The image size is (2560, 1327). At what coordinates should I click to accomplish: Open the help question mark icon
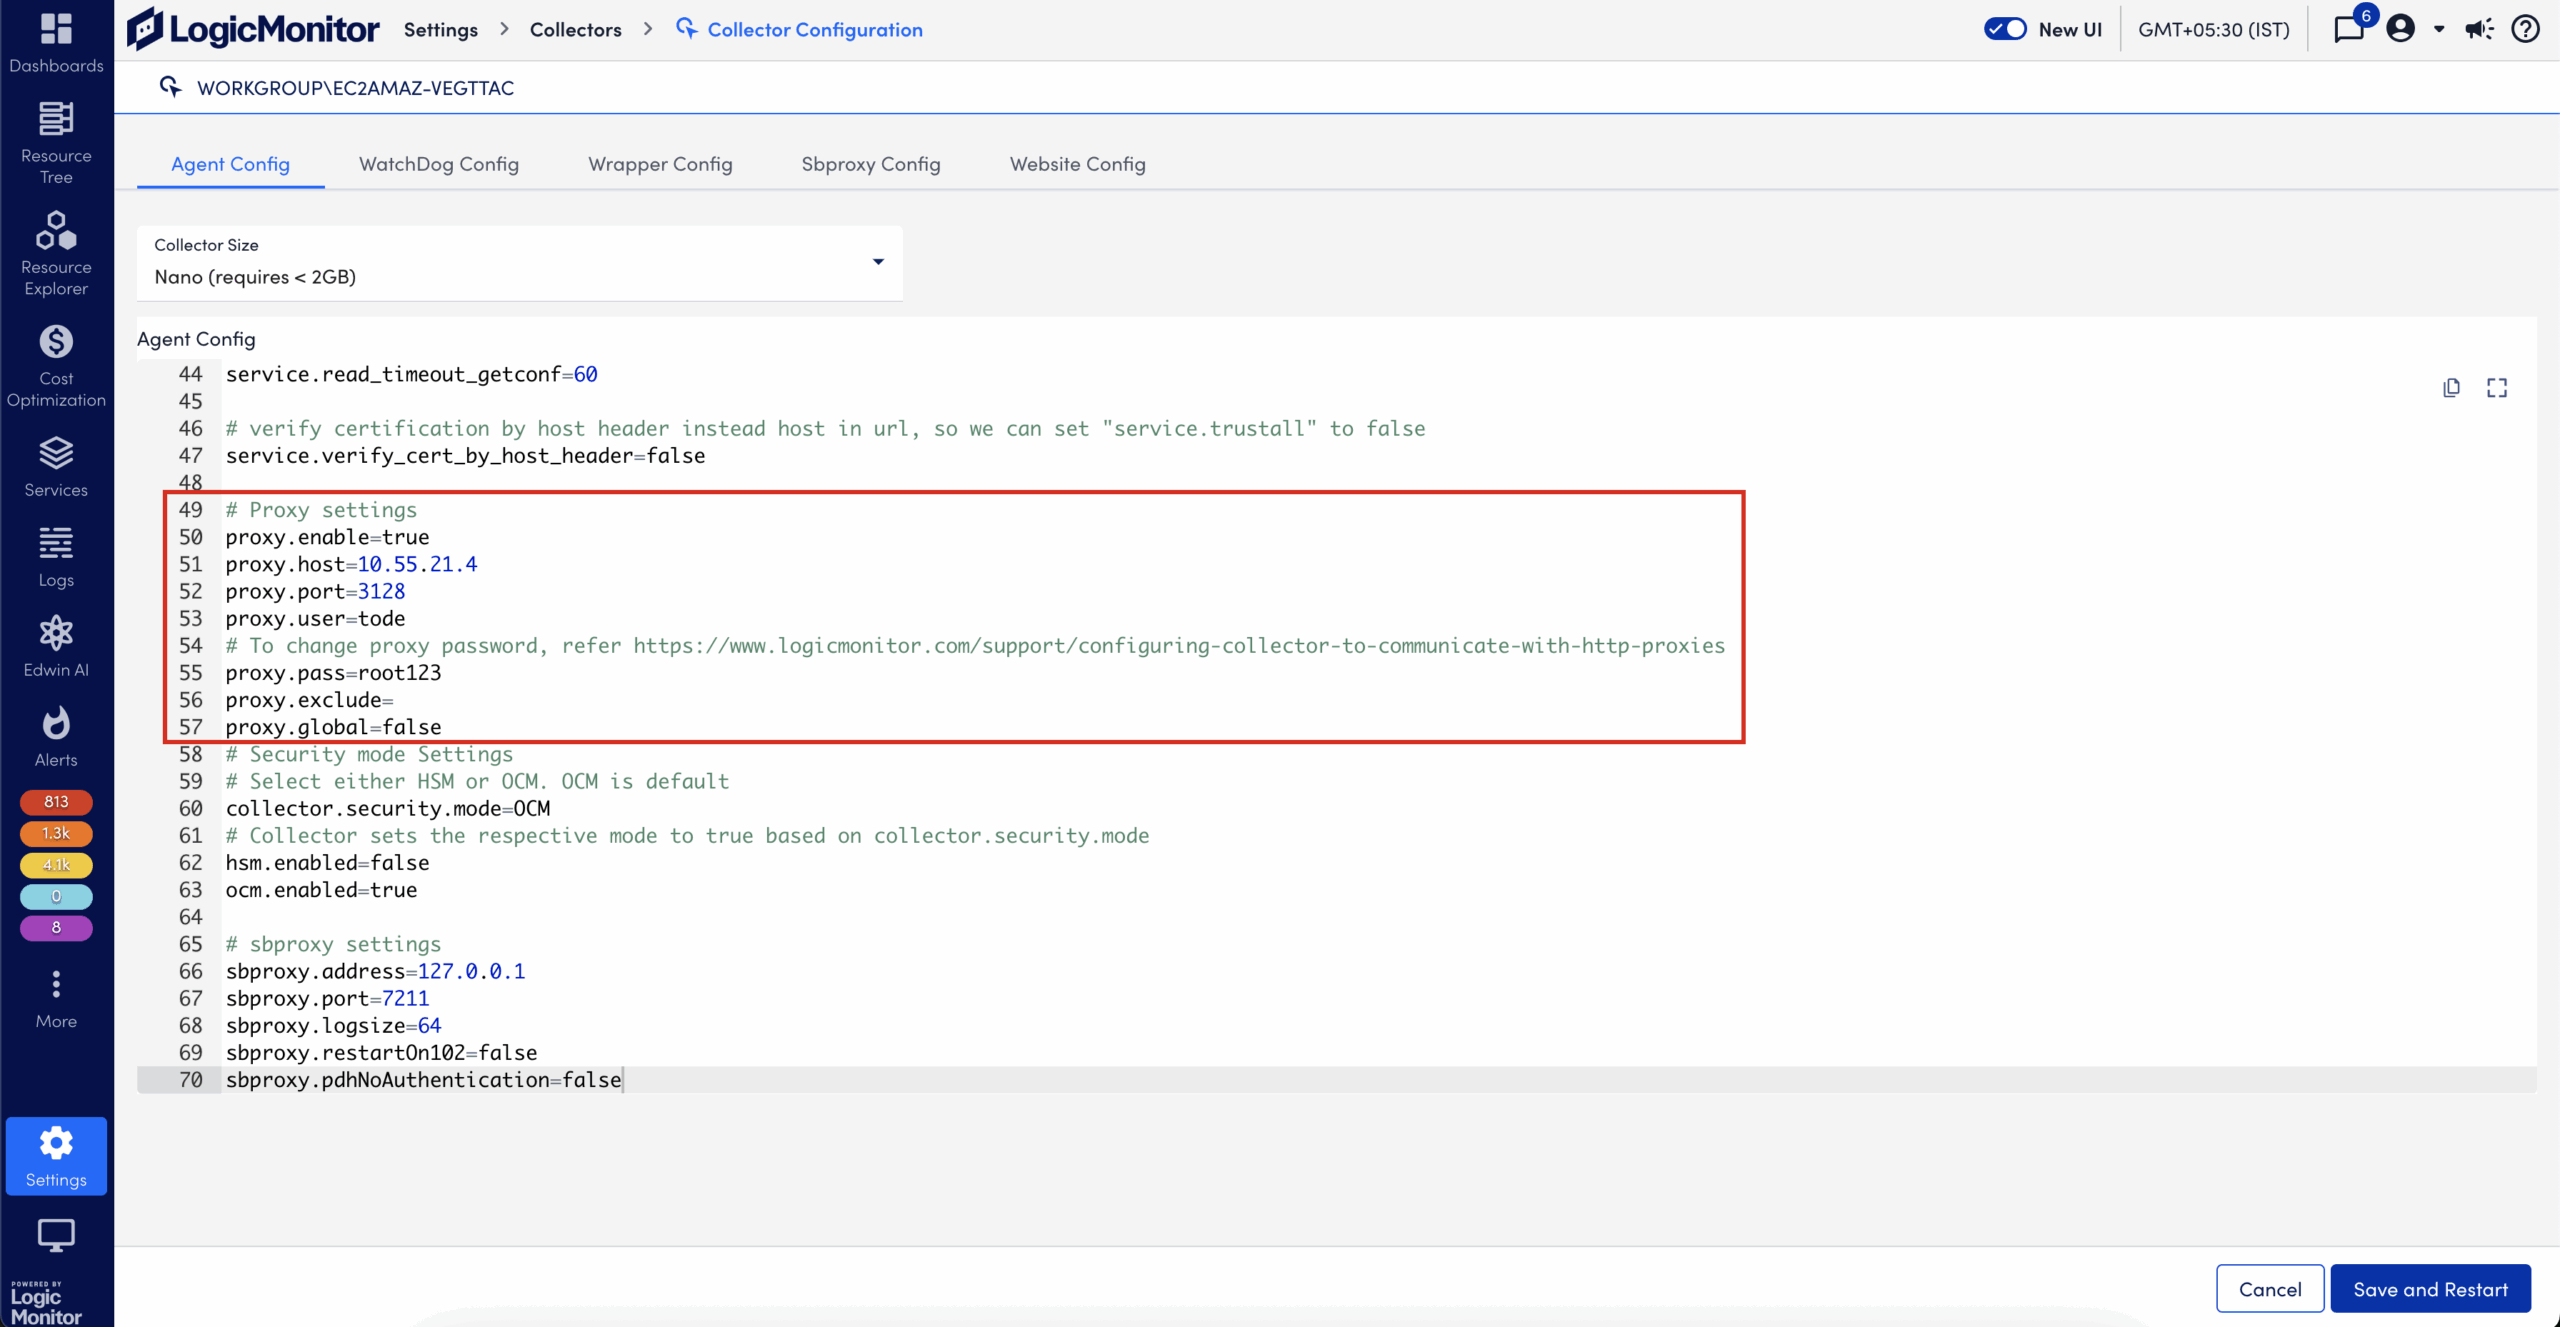coord(2525,29)
